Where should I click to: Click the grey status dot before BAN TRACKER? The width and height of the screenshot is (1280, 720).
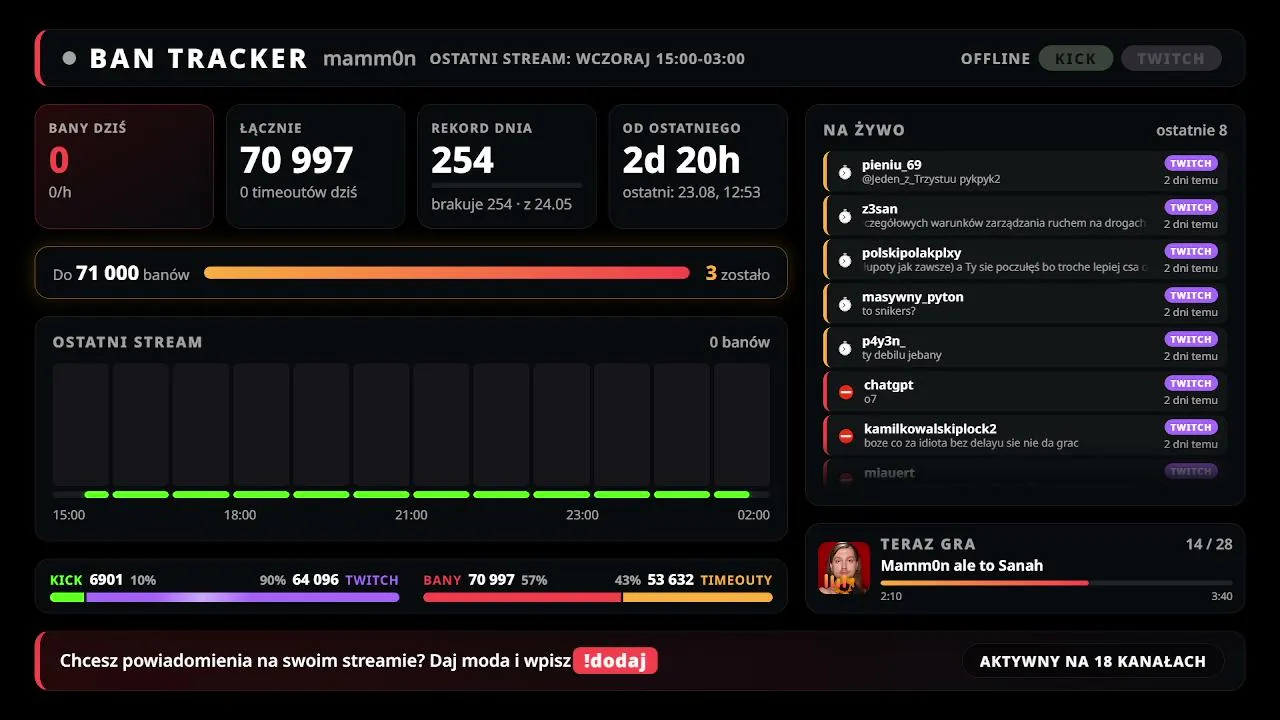click(69, 58)
